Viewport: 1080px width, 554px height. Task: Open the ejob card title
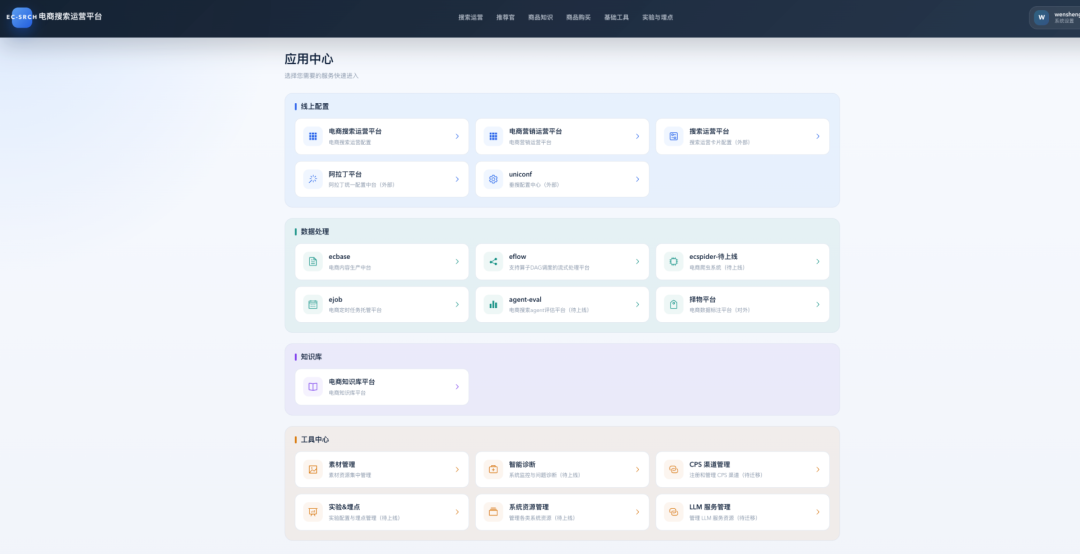(x=335, y=300)
